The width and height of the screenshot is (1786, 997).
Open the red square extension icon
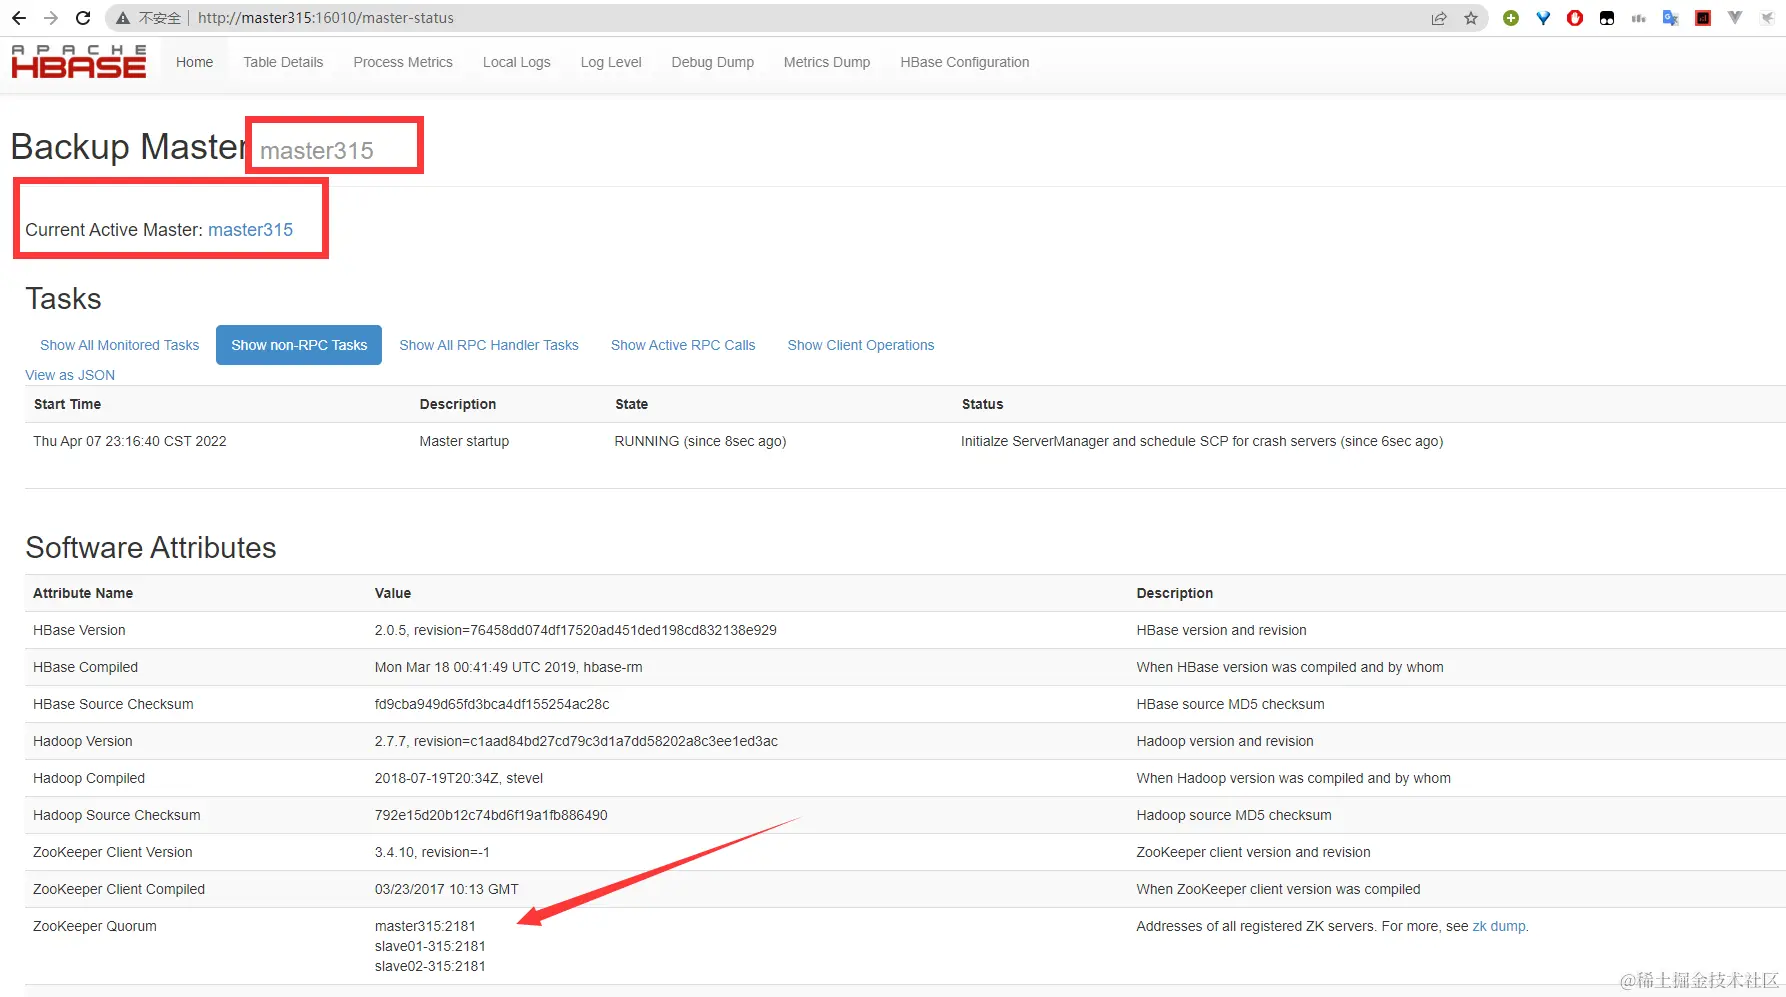pos(1703,18)
